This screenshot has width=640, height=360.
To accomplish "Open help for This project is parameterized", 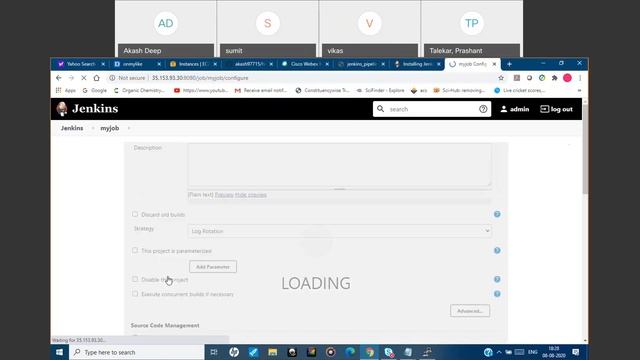I will tap(497, 250).
